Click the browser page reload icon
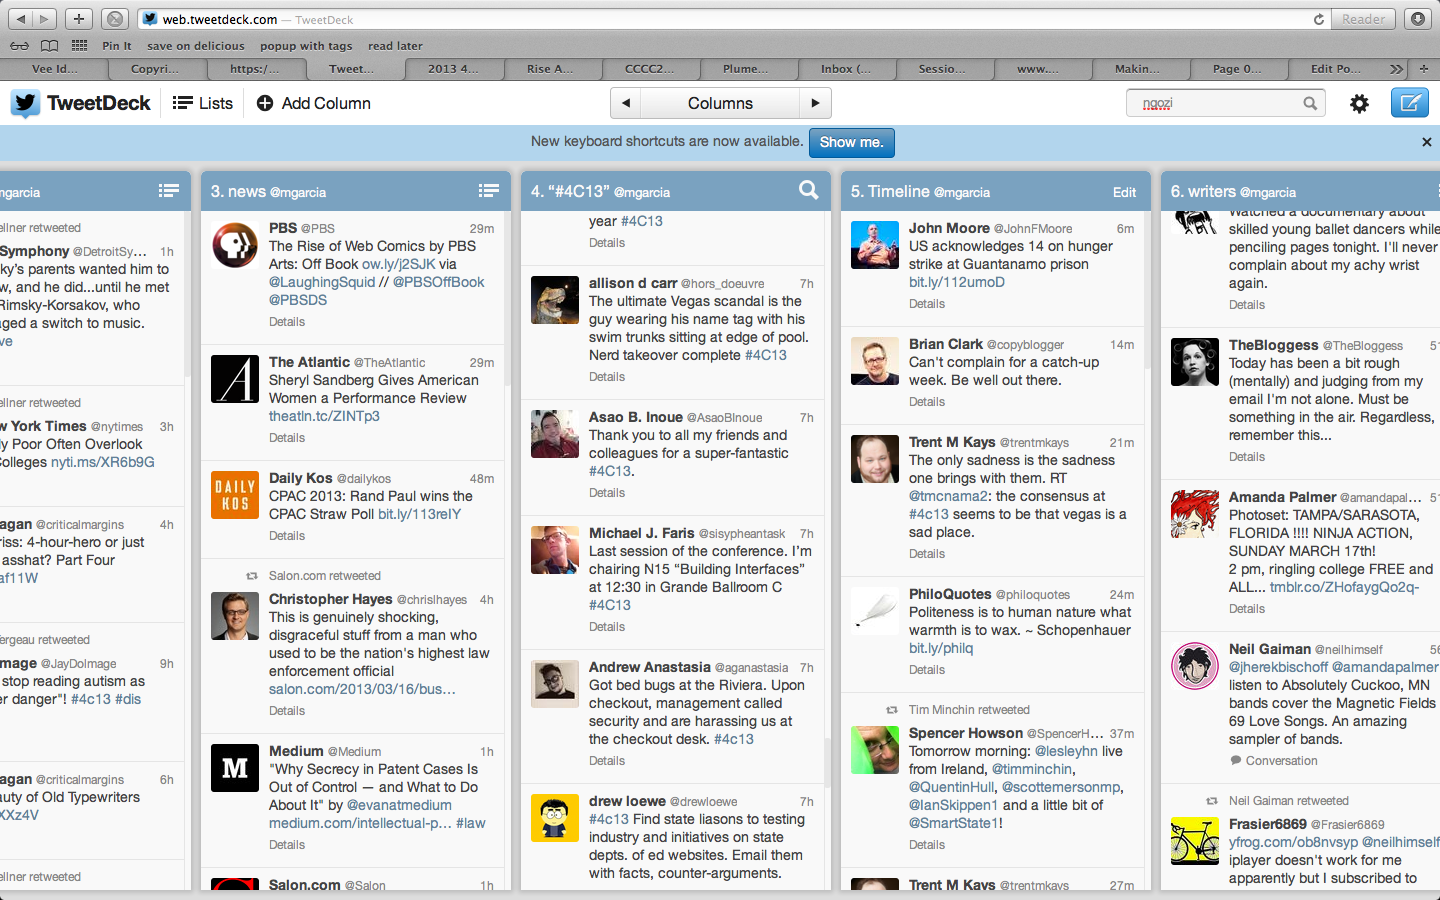Image resolution: width=1440 pixels, height=900 pixels. point(1318,19)
